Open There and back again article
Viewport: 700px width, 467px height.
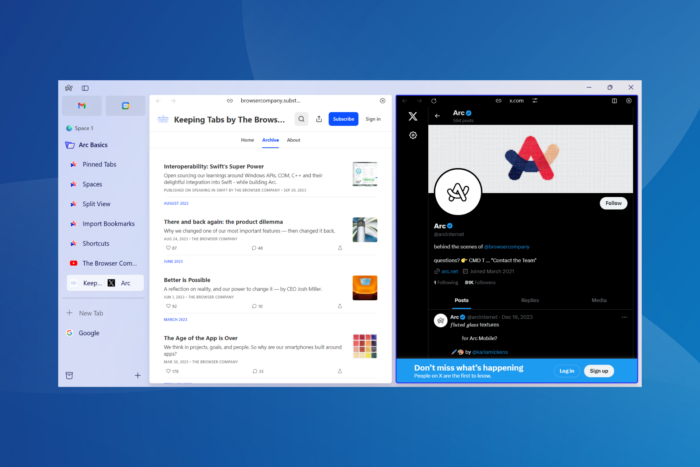click(223, 221)
